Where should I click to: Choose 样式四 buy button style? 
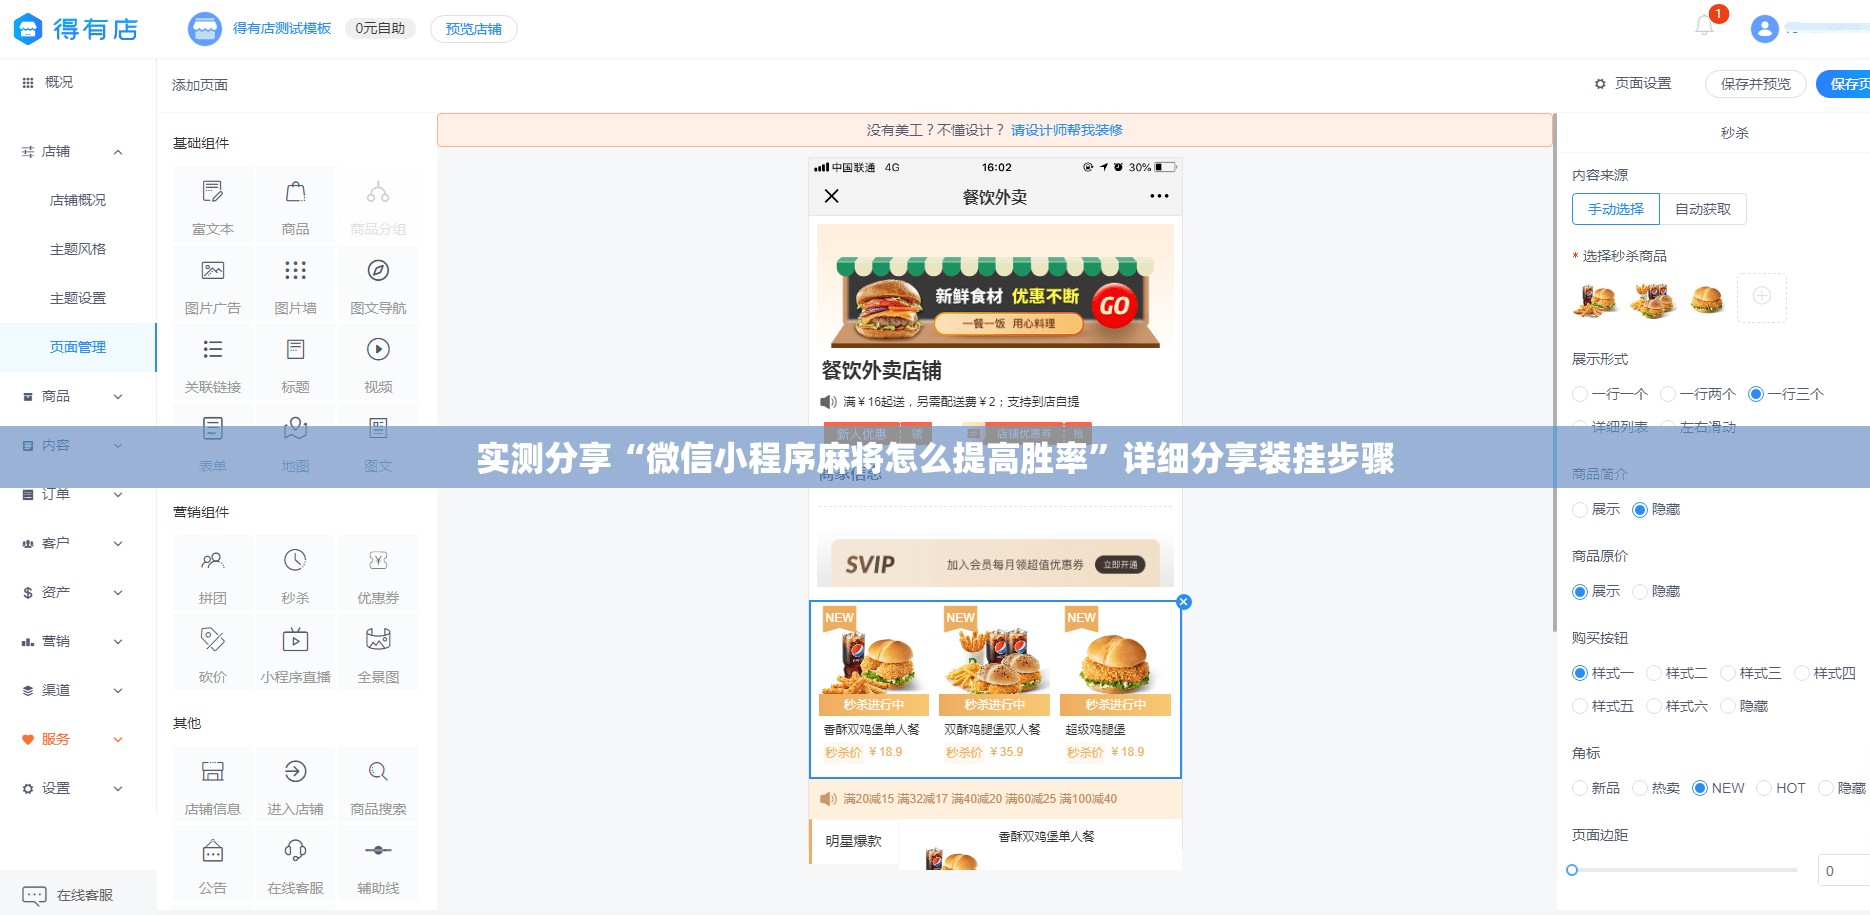pyautogui.click(x=1825, y=673)
